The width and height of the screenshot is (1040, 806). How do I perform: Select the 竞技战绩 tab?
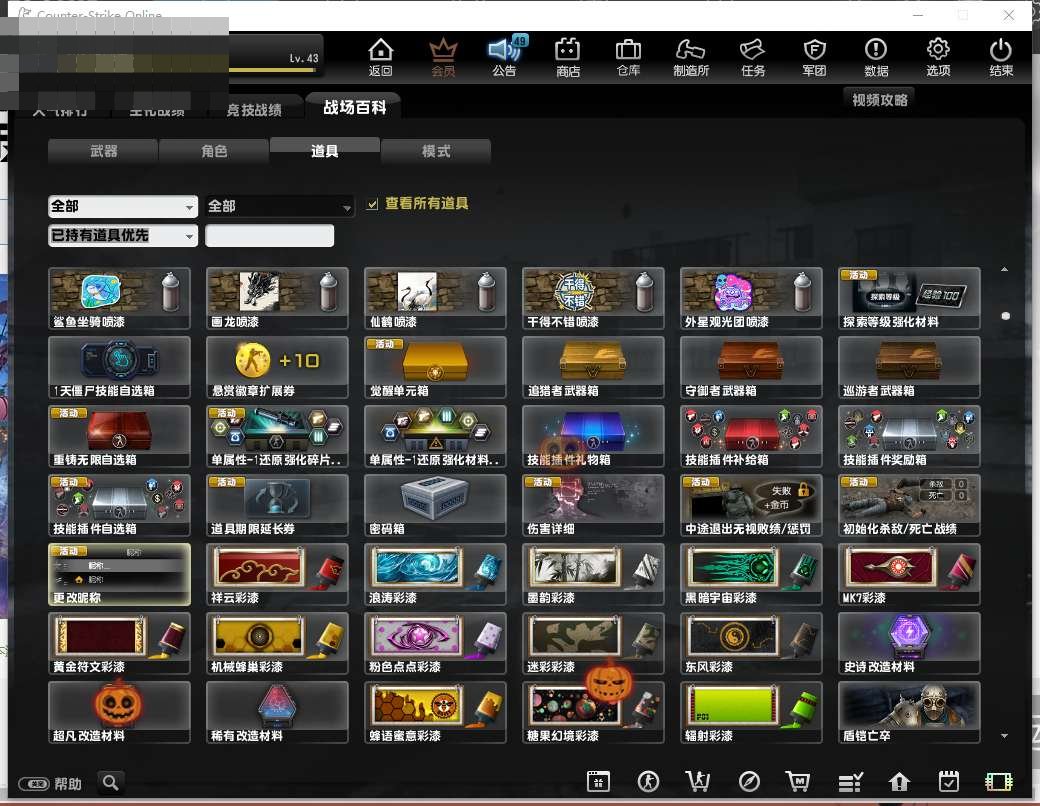(254, 109)
